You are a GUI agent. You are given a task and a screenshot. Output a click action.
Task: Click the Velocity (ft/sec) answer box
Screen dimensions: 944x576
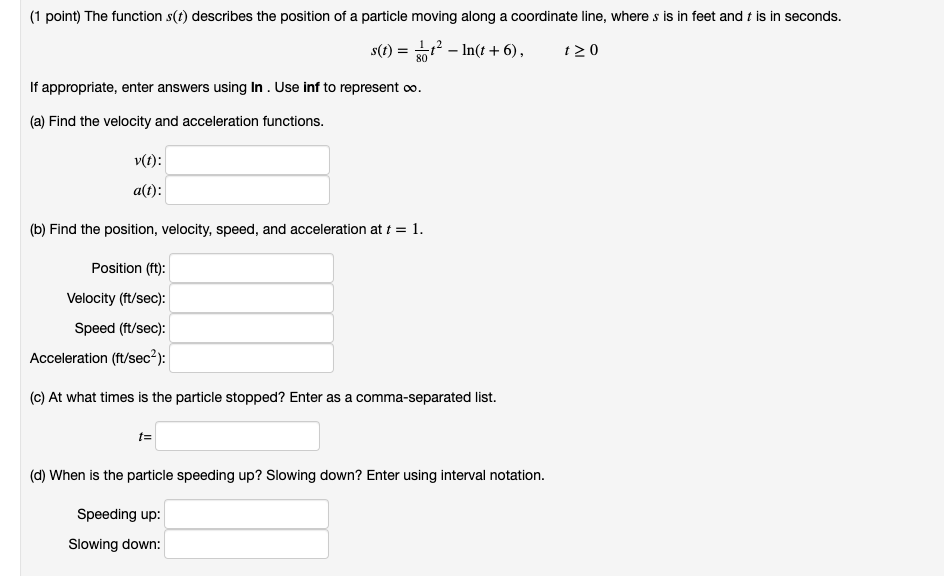pyautogui.click(x=251, y=297)
